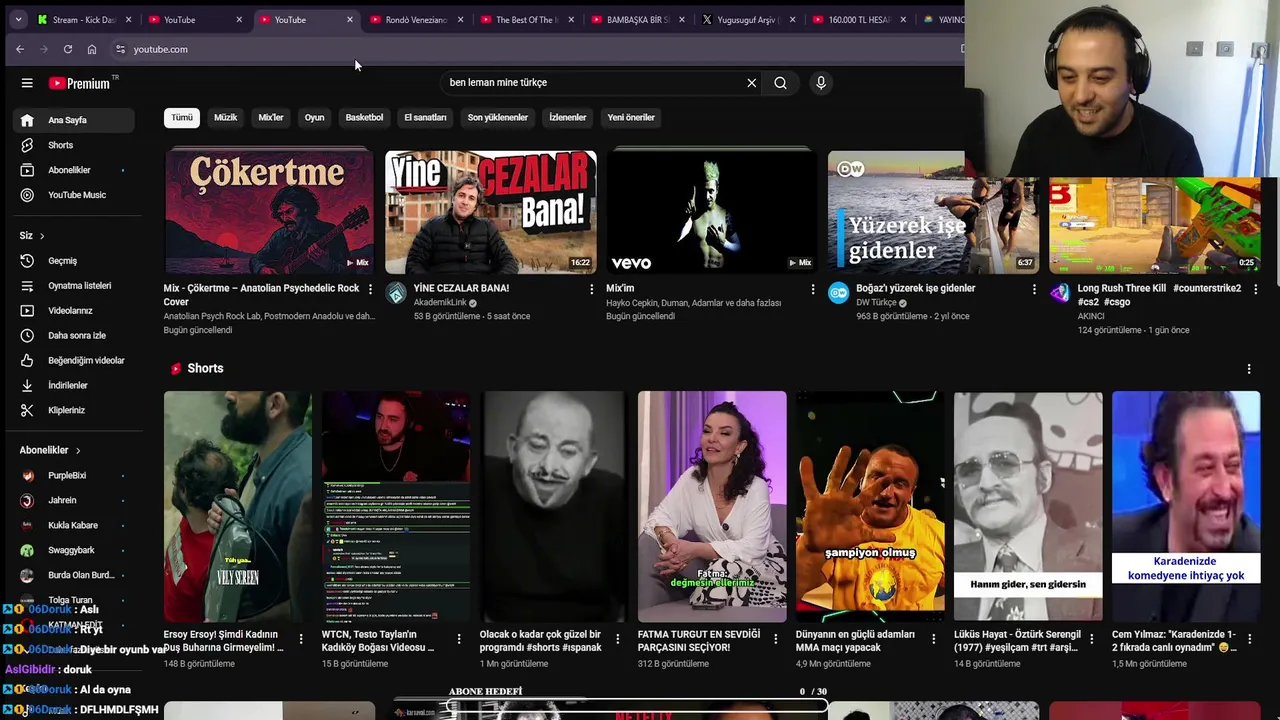Open Beğendiğim videolar in the sidebar

pos(74,360)
